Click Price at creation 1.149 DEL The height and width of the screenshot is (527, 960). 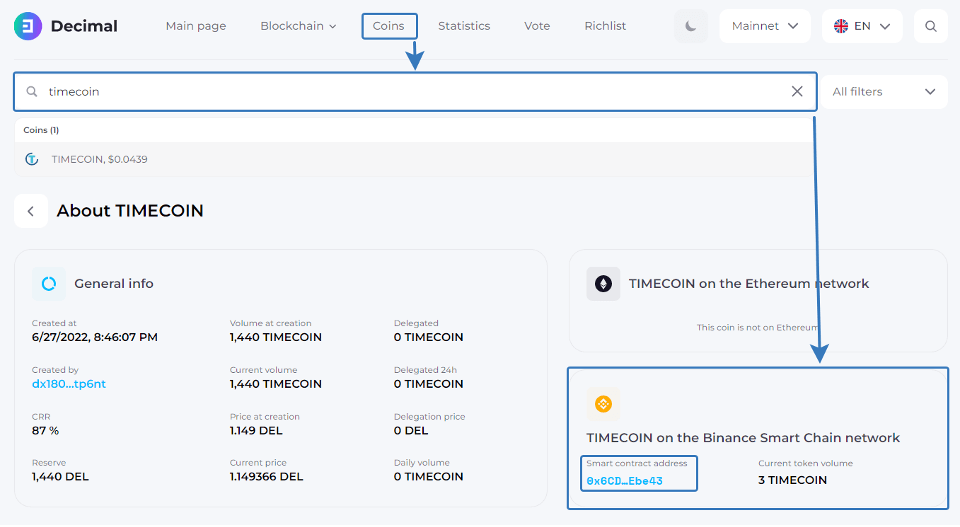pos(256,431)
